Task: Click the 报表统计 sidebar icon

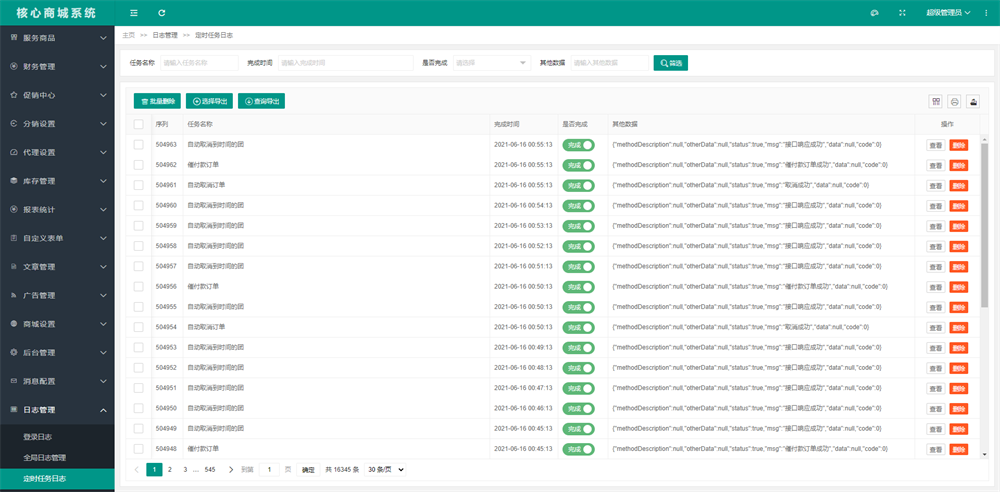Action: [x=13, y=209]
